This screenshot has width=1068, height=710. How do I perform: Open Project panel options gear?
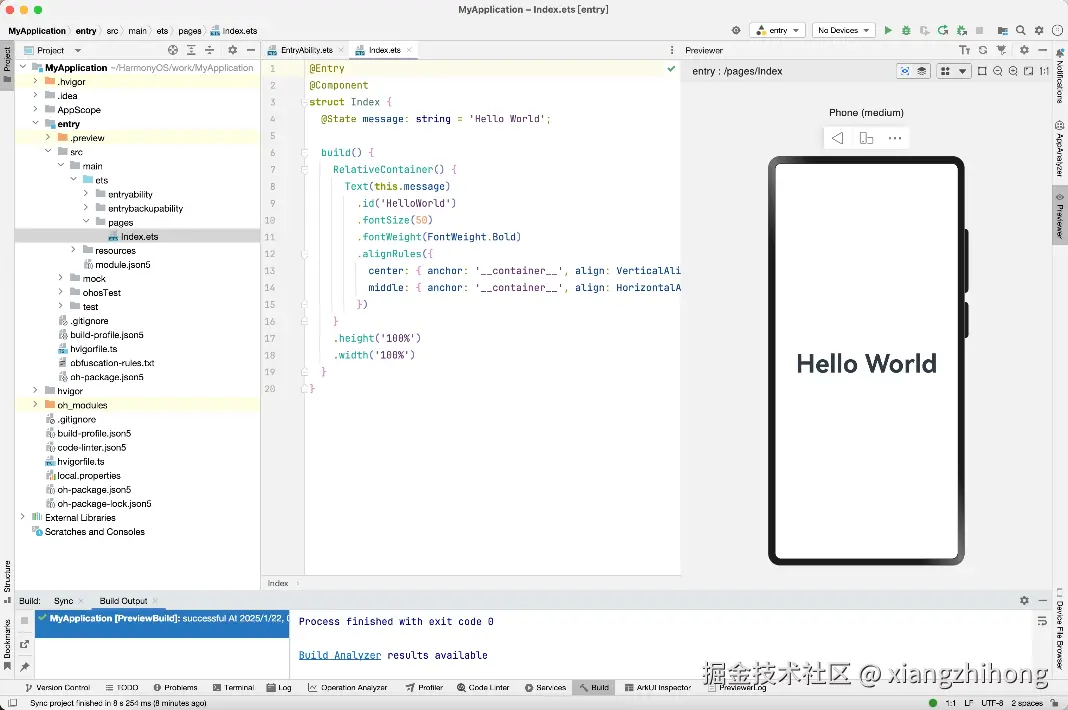tap(232, 50)
